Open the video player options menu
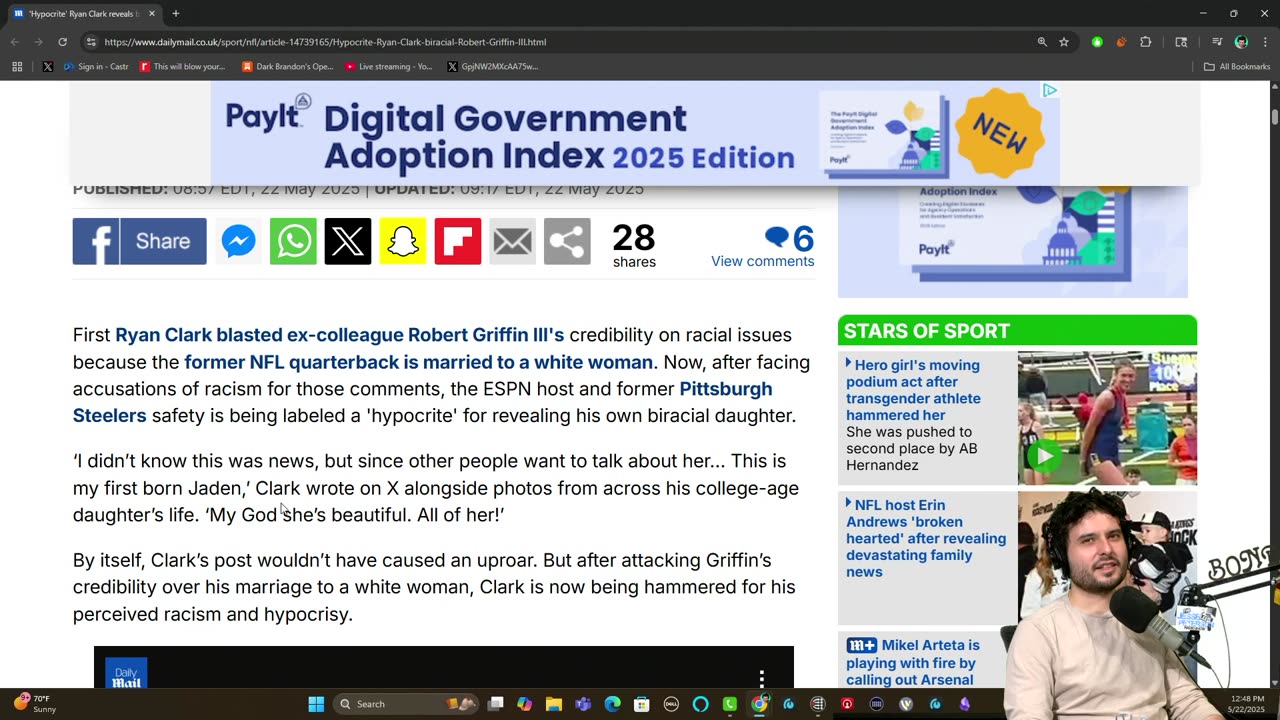Screen dimensions: 1280x720 click(x=762, y=678)
